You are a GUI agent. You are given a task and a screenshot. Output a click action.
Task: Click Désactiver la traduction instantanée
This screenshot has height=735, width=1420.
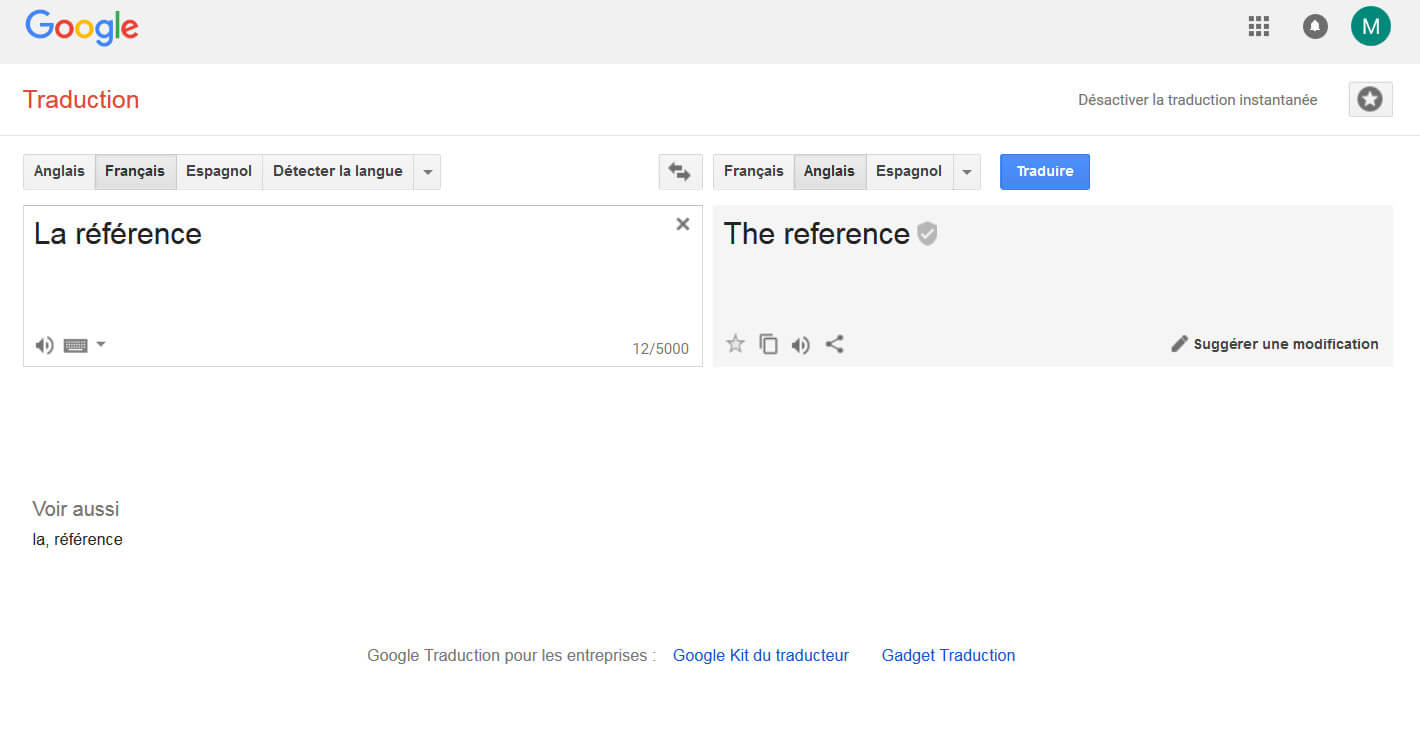tap(1197, 100)
